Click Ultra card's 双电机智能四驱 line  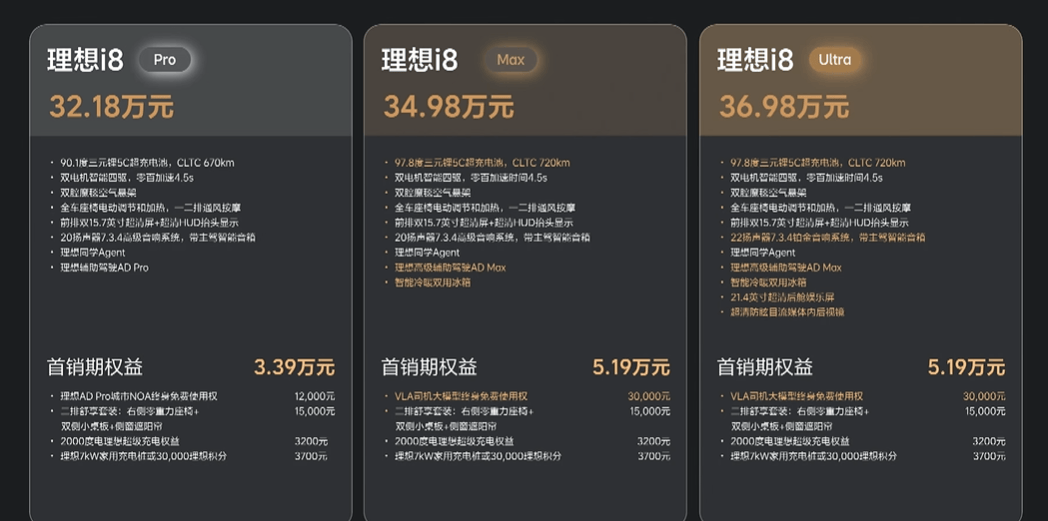[806, 178]
